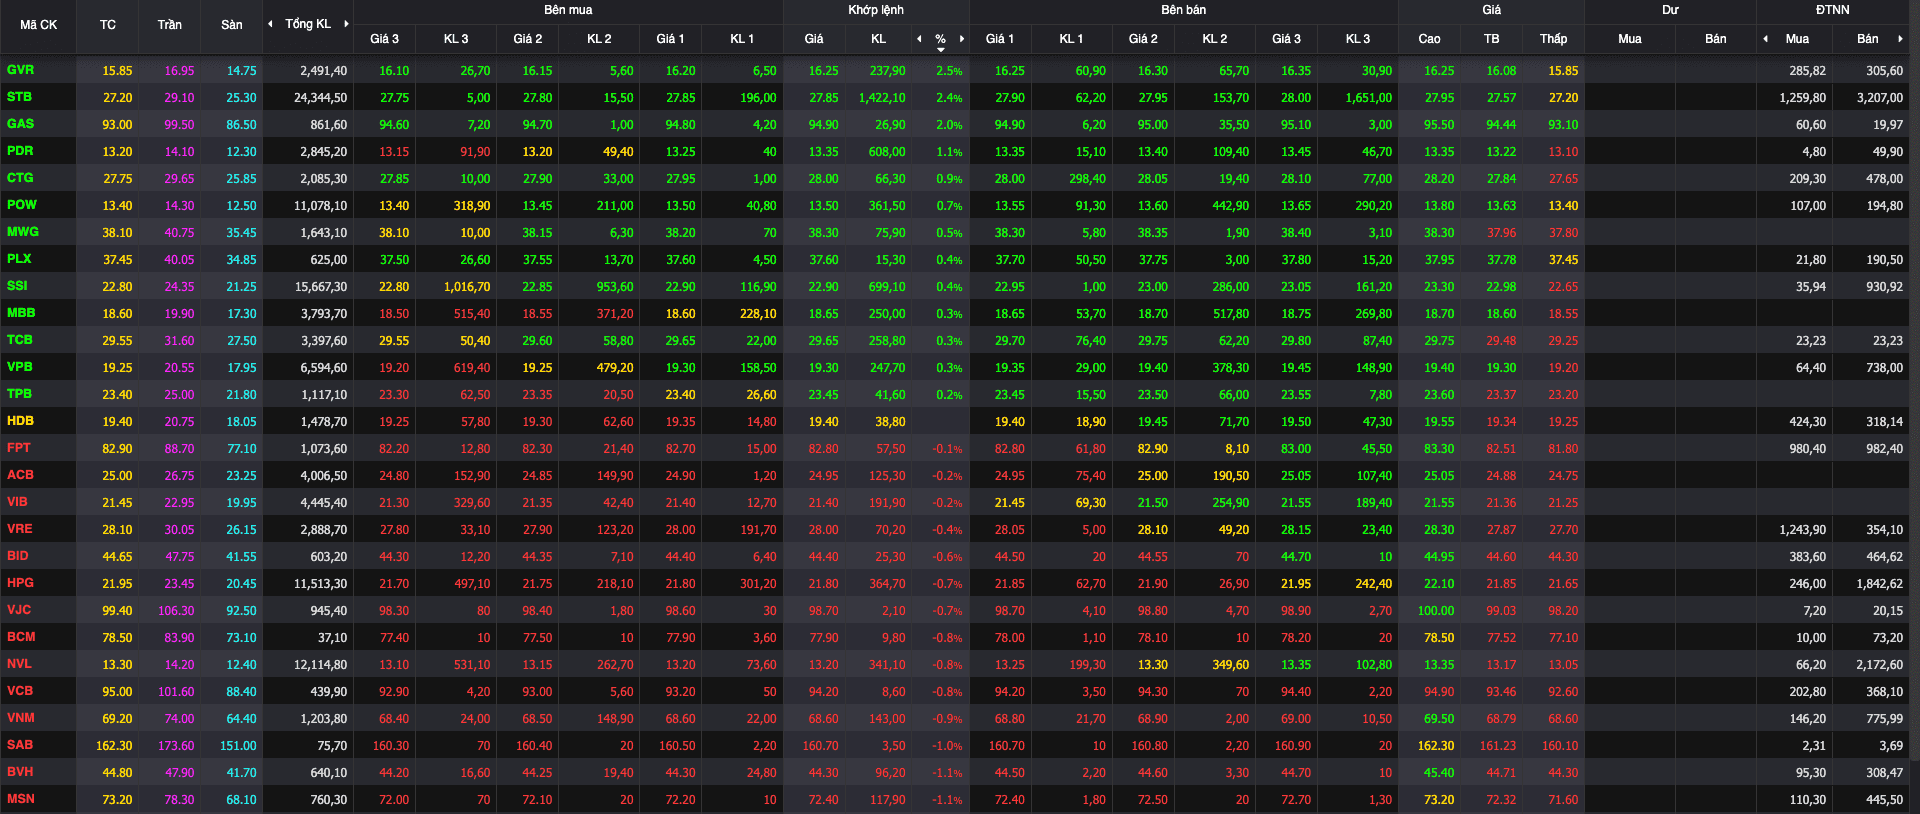
Task: Click STB foreign sell value 3,207,00
Action: pos(1880,98)
